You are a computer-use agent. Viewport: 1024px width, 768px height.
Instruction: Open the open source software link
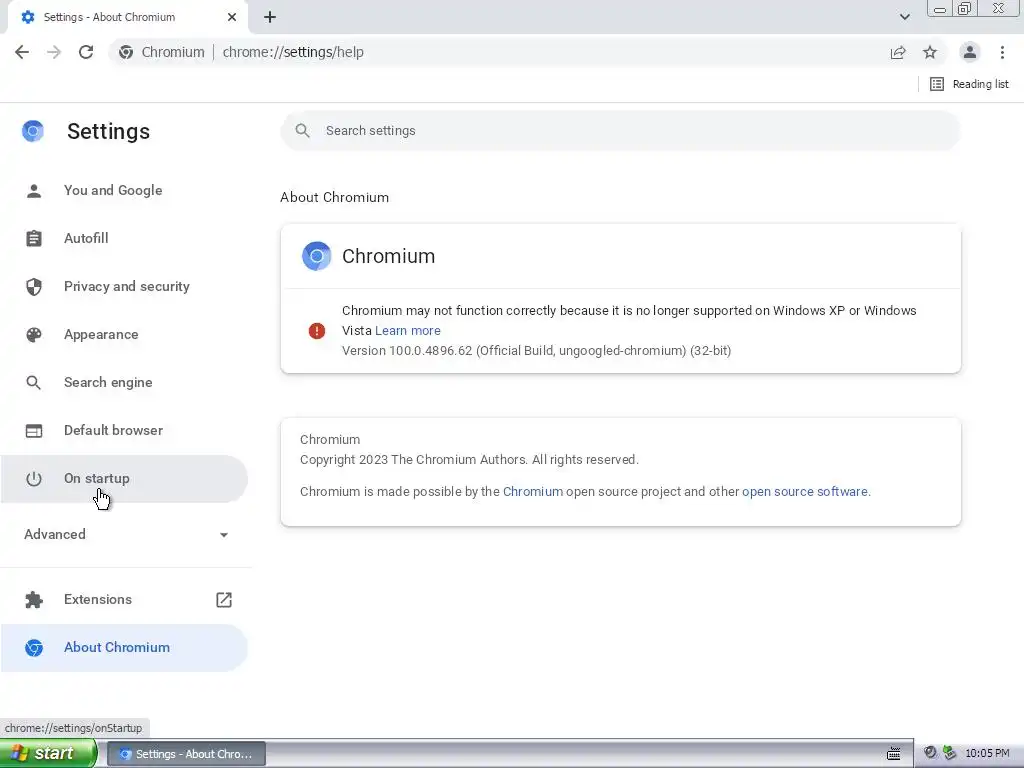pos(805,491)
